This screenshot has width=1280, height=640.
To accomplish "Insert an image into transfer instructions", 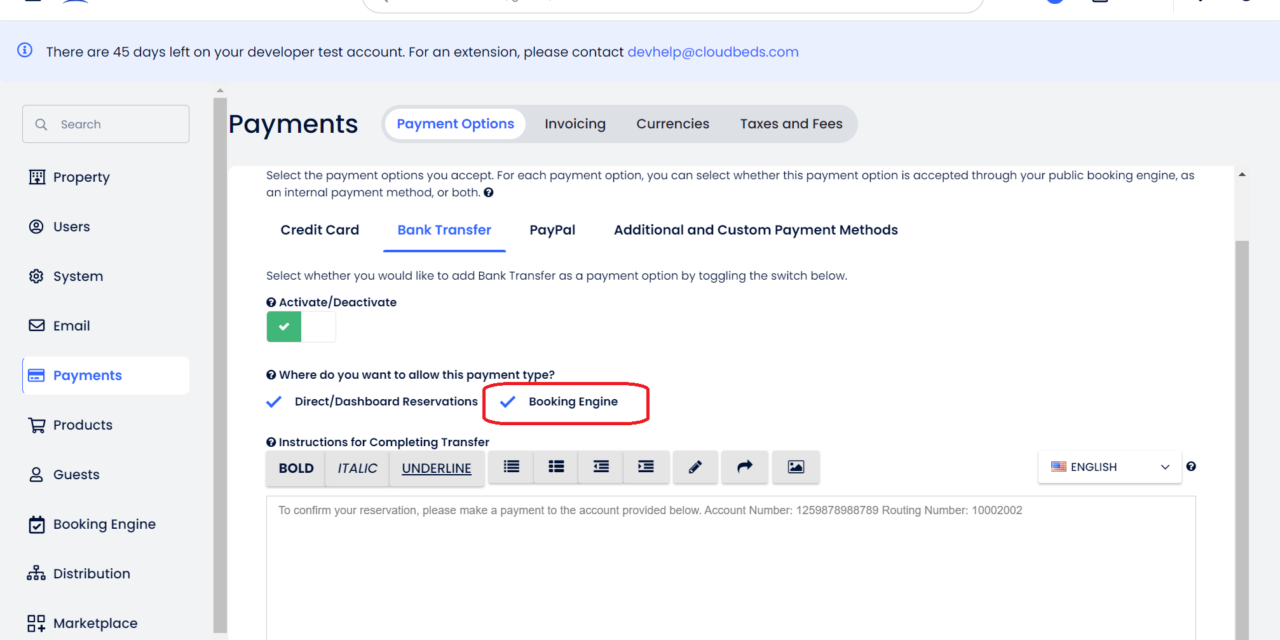I will click(796, 467).
